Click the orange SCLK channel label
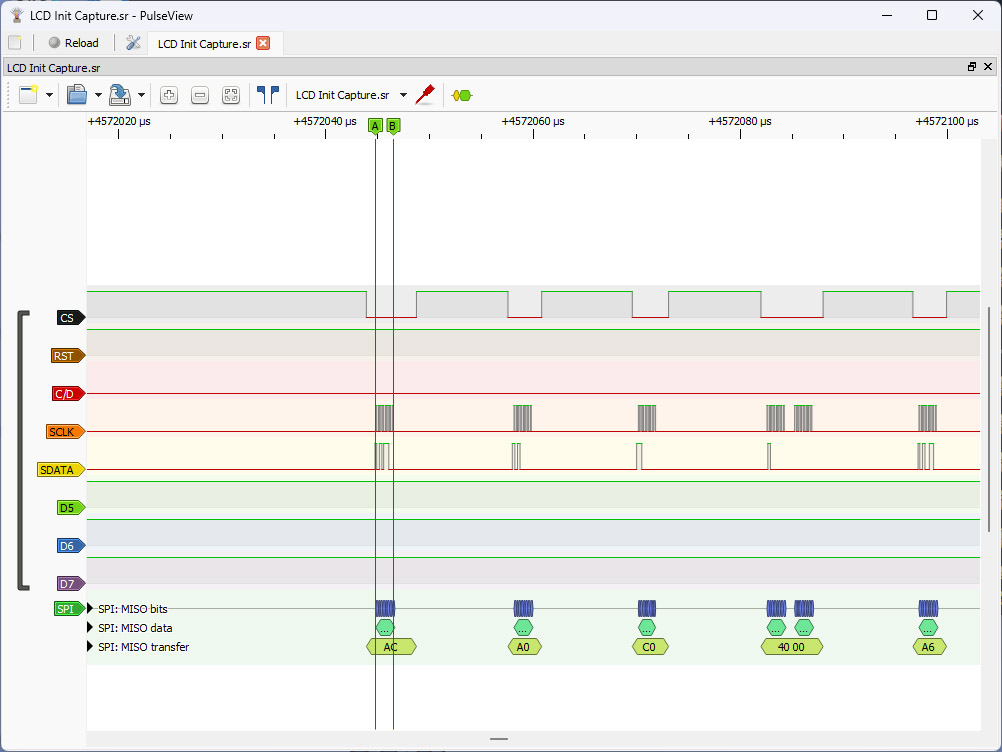The width and height of the screenshot is (1002, 752). 65,432
